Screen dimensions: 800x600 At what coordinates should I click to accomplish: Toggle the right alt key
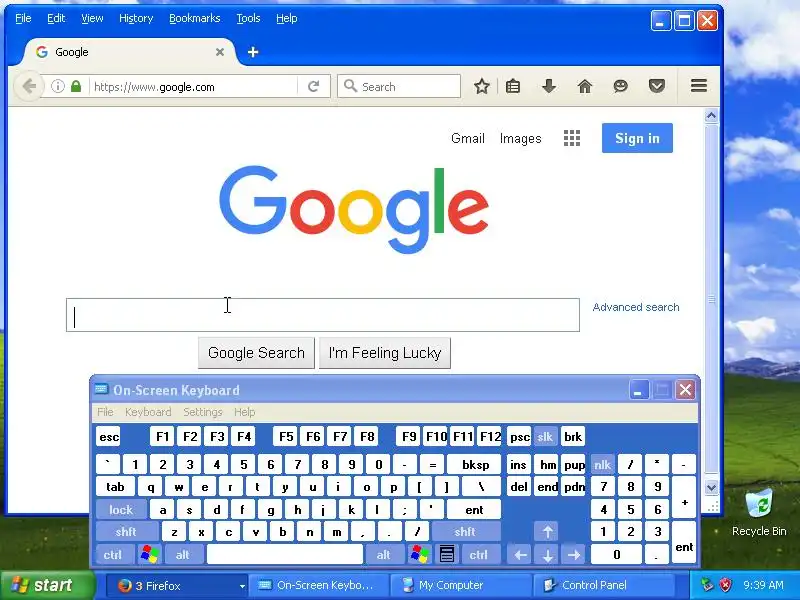(x=384, y=554)
